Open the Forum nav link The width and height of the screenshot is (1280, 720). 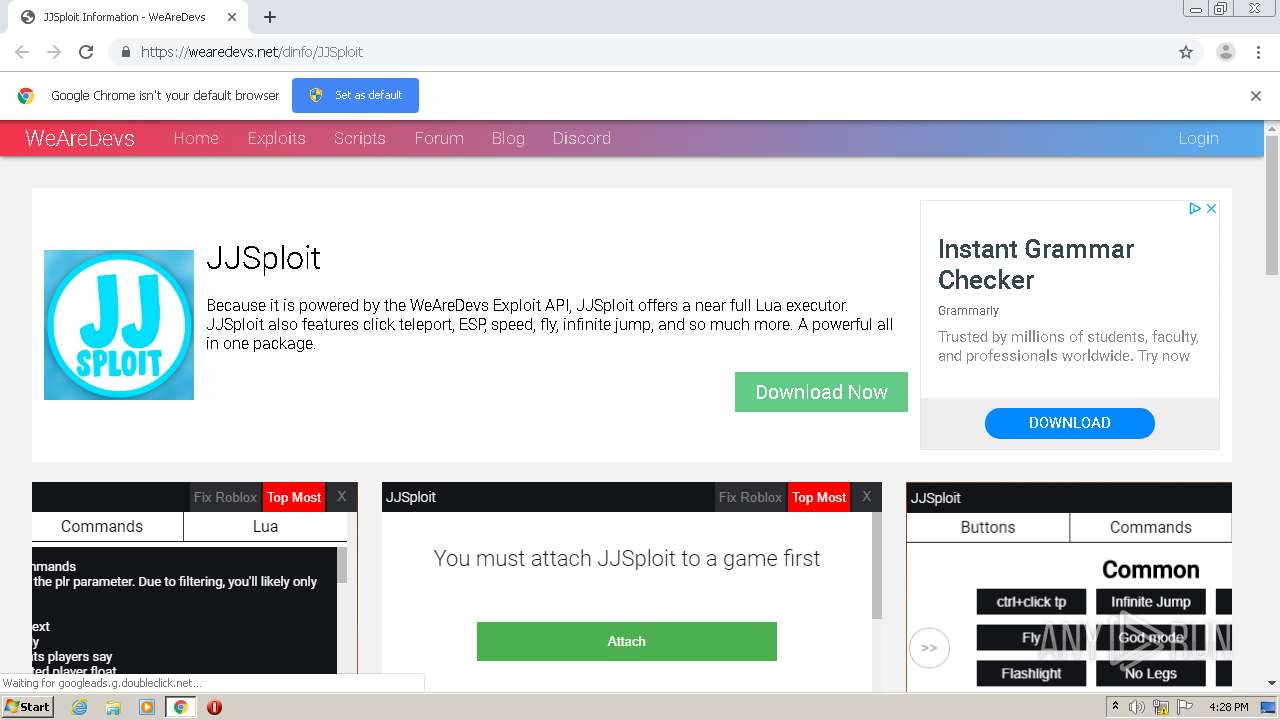[x=439, y=138]
